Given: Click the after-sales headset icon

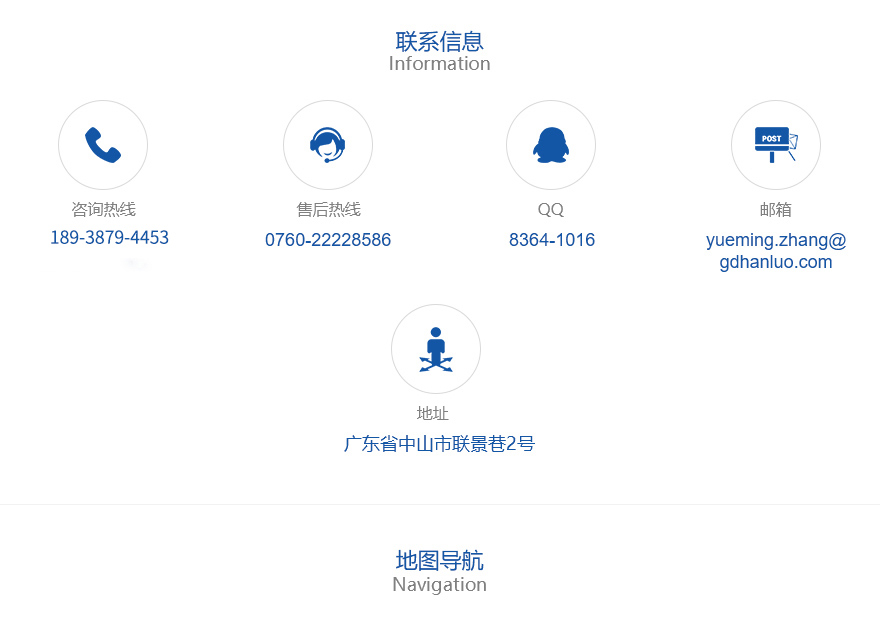Looking at the screenshot, I should click(327, 145).
